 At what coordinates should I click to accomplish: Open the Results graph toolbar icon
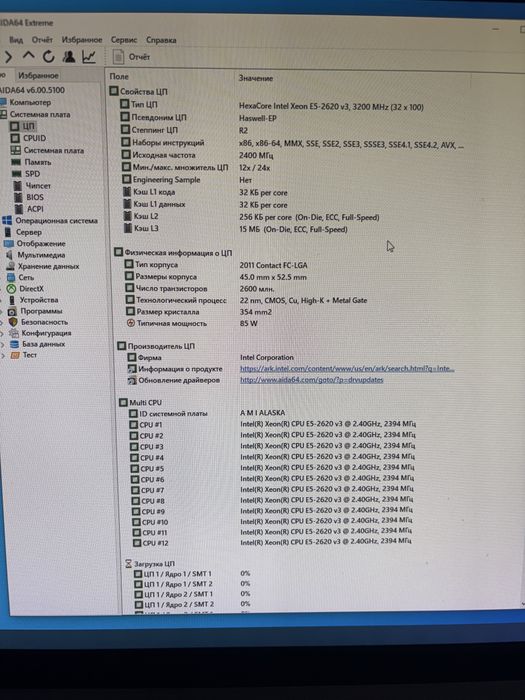coord(89,57)
